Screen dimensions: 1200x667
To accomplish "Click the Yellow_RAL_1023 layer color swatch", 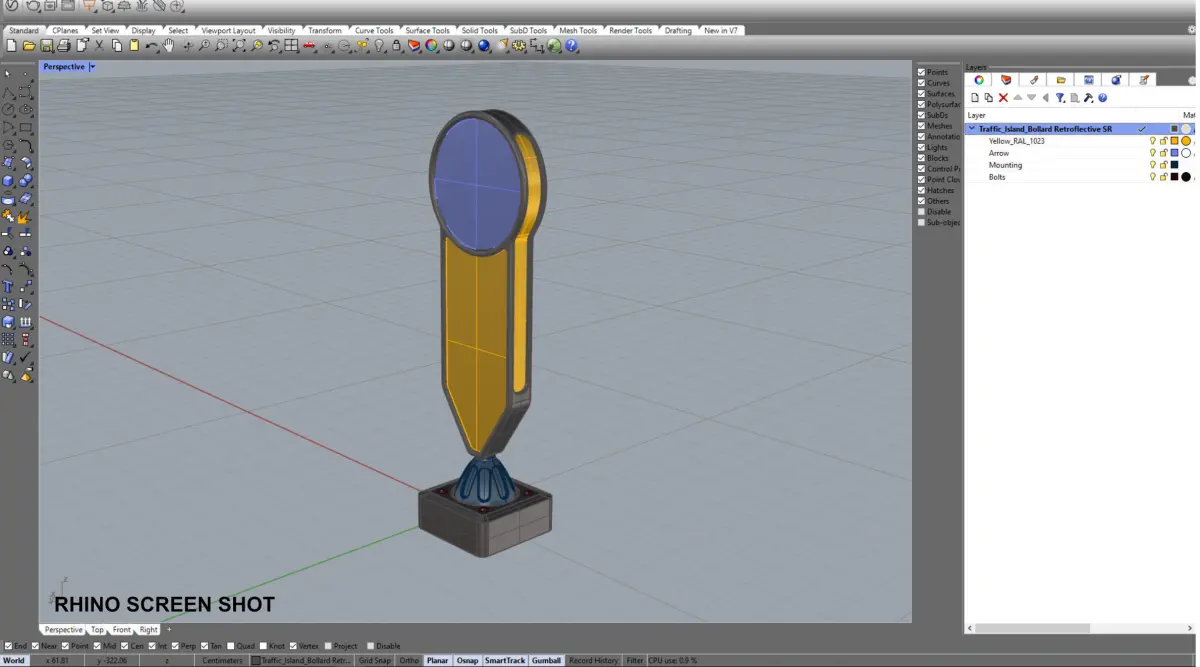I will [1174, 141].
